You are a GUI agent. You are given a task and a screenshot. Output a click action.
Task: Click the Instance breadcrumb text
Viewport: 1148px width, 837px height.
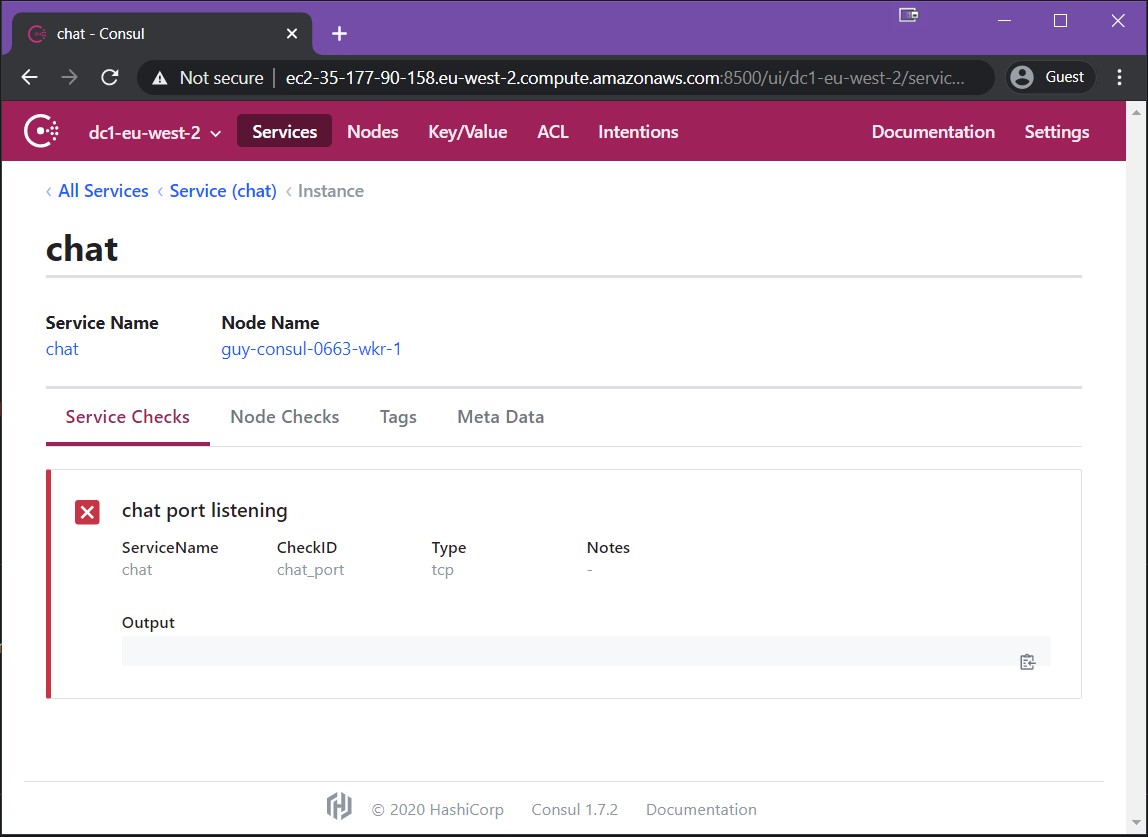[x=330, y=191]
